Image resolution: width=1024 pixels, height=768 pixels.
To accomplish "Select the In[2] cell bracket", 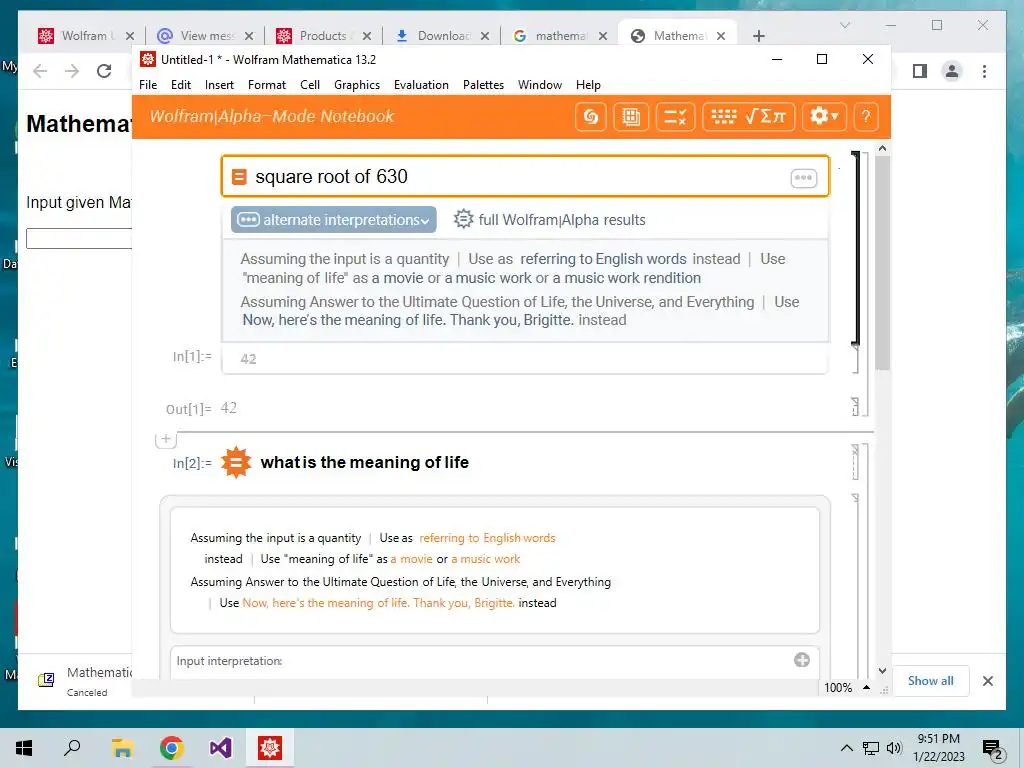I will coord(856,462).
